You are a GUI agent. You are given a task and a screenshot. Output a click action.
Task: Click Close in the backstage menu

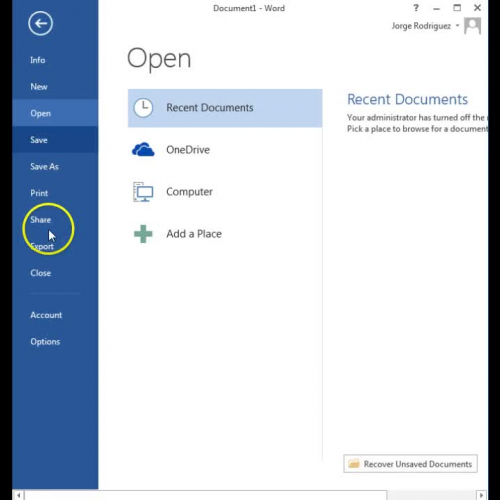pyautogui.click(x=55, y=273)
